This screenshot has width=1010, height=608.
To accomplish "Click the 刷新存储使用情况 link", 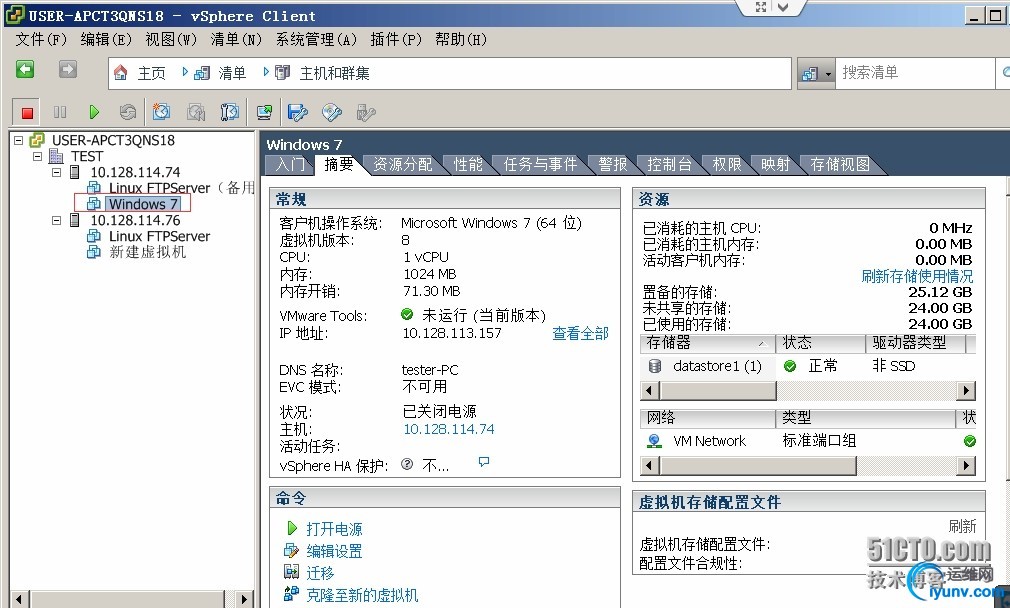I will pos(917,276).
